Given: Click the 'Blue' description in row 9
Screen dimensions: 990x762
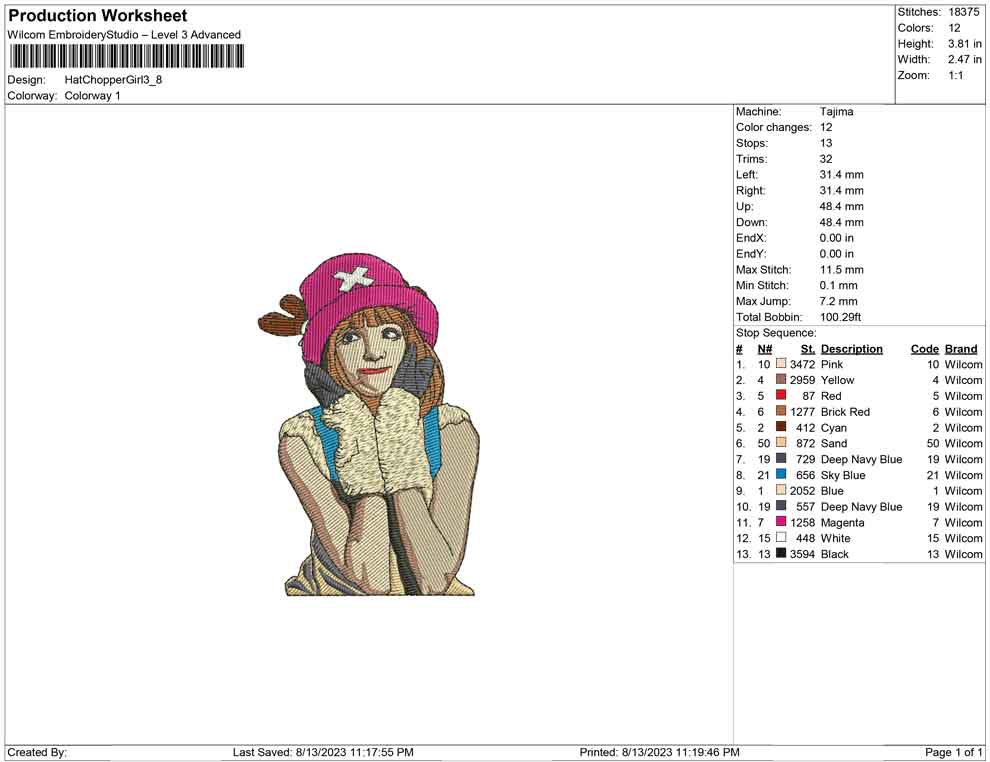Looking at the screenshot, I should pyautogui.click(x=832, y=491).
